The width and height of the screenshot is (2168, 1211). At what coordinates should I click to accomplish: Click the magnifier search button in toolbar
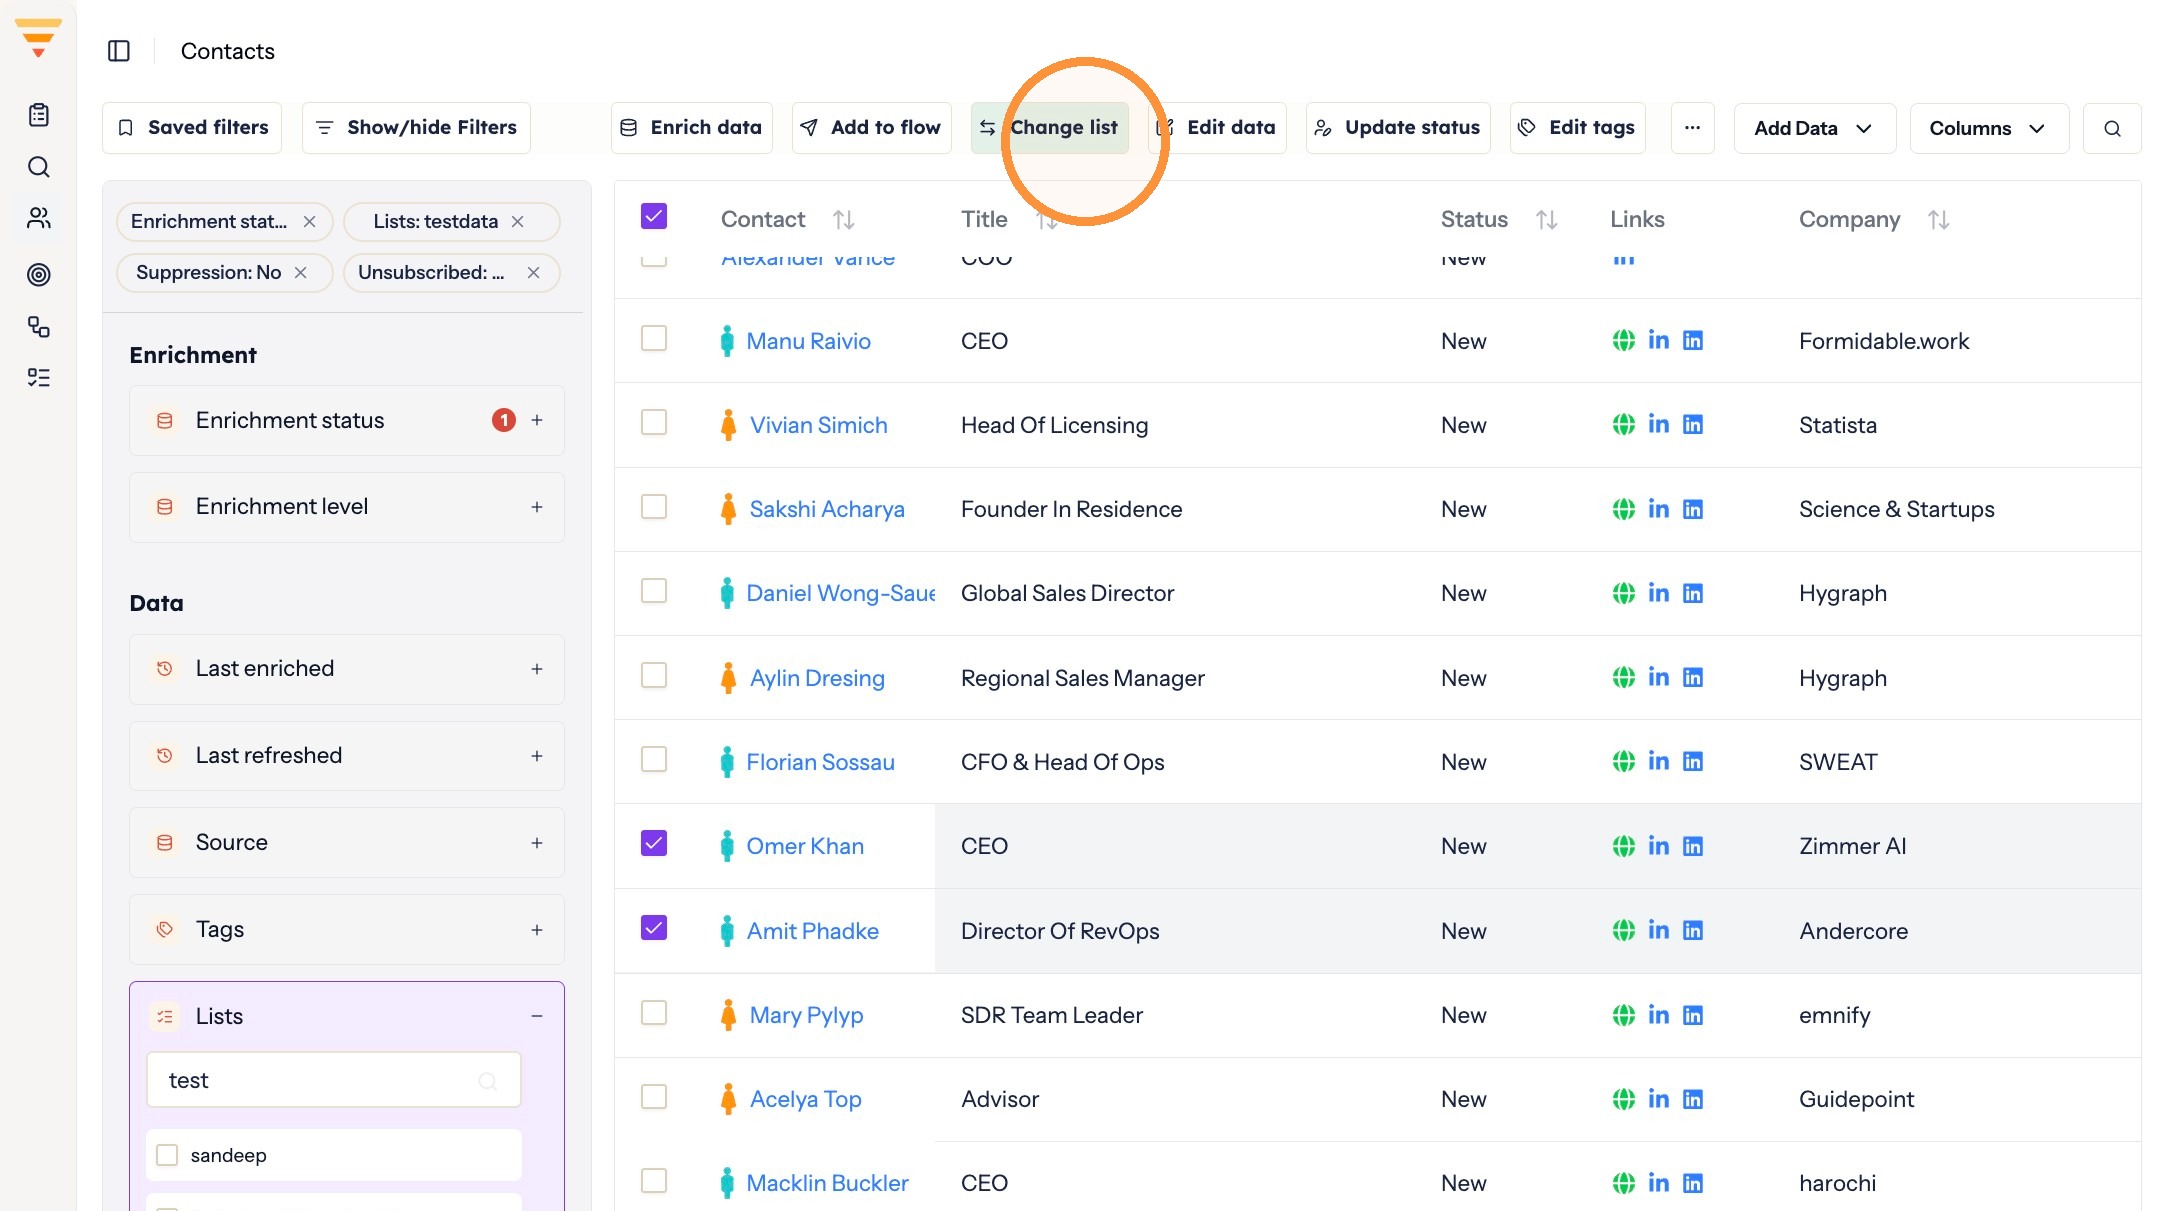[x=2112, y=128]
